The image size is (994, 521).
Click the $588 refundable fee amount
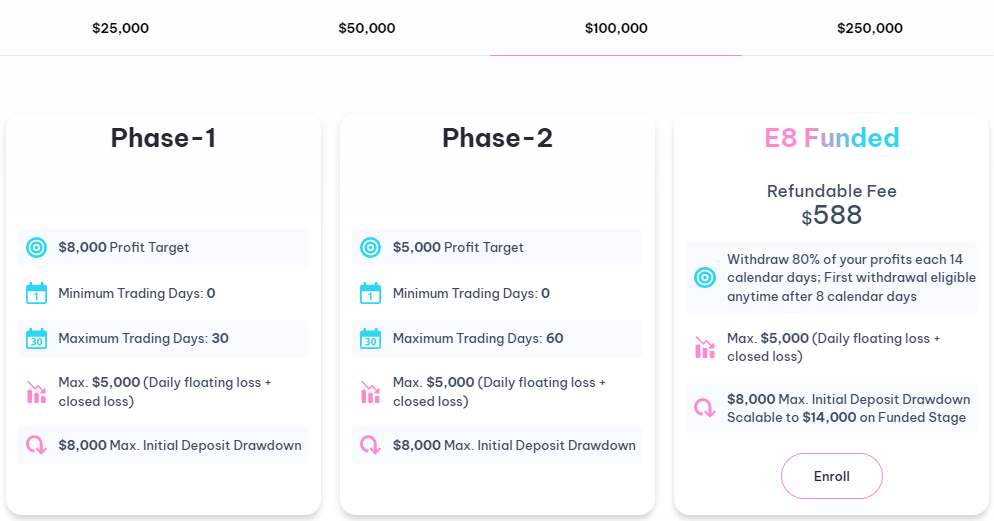[x=832, y=215]
